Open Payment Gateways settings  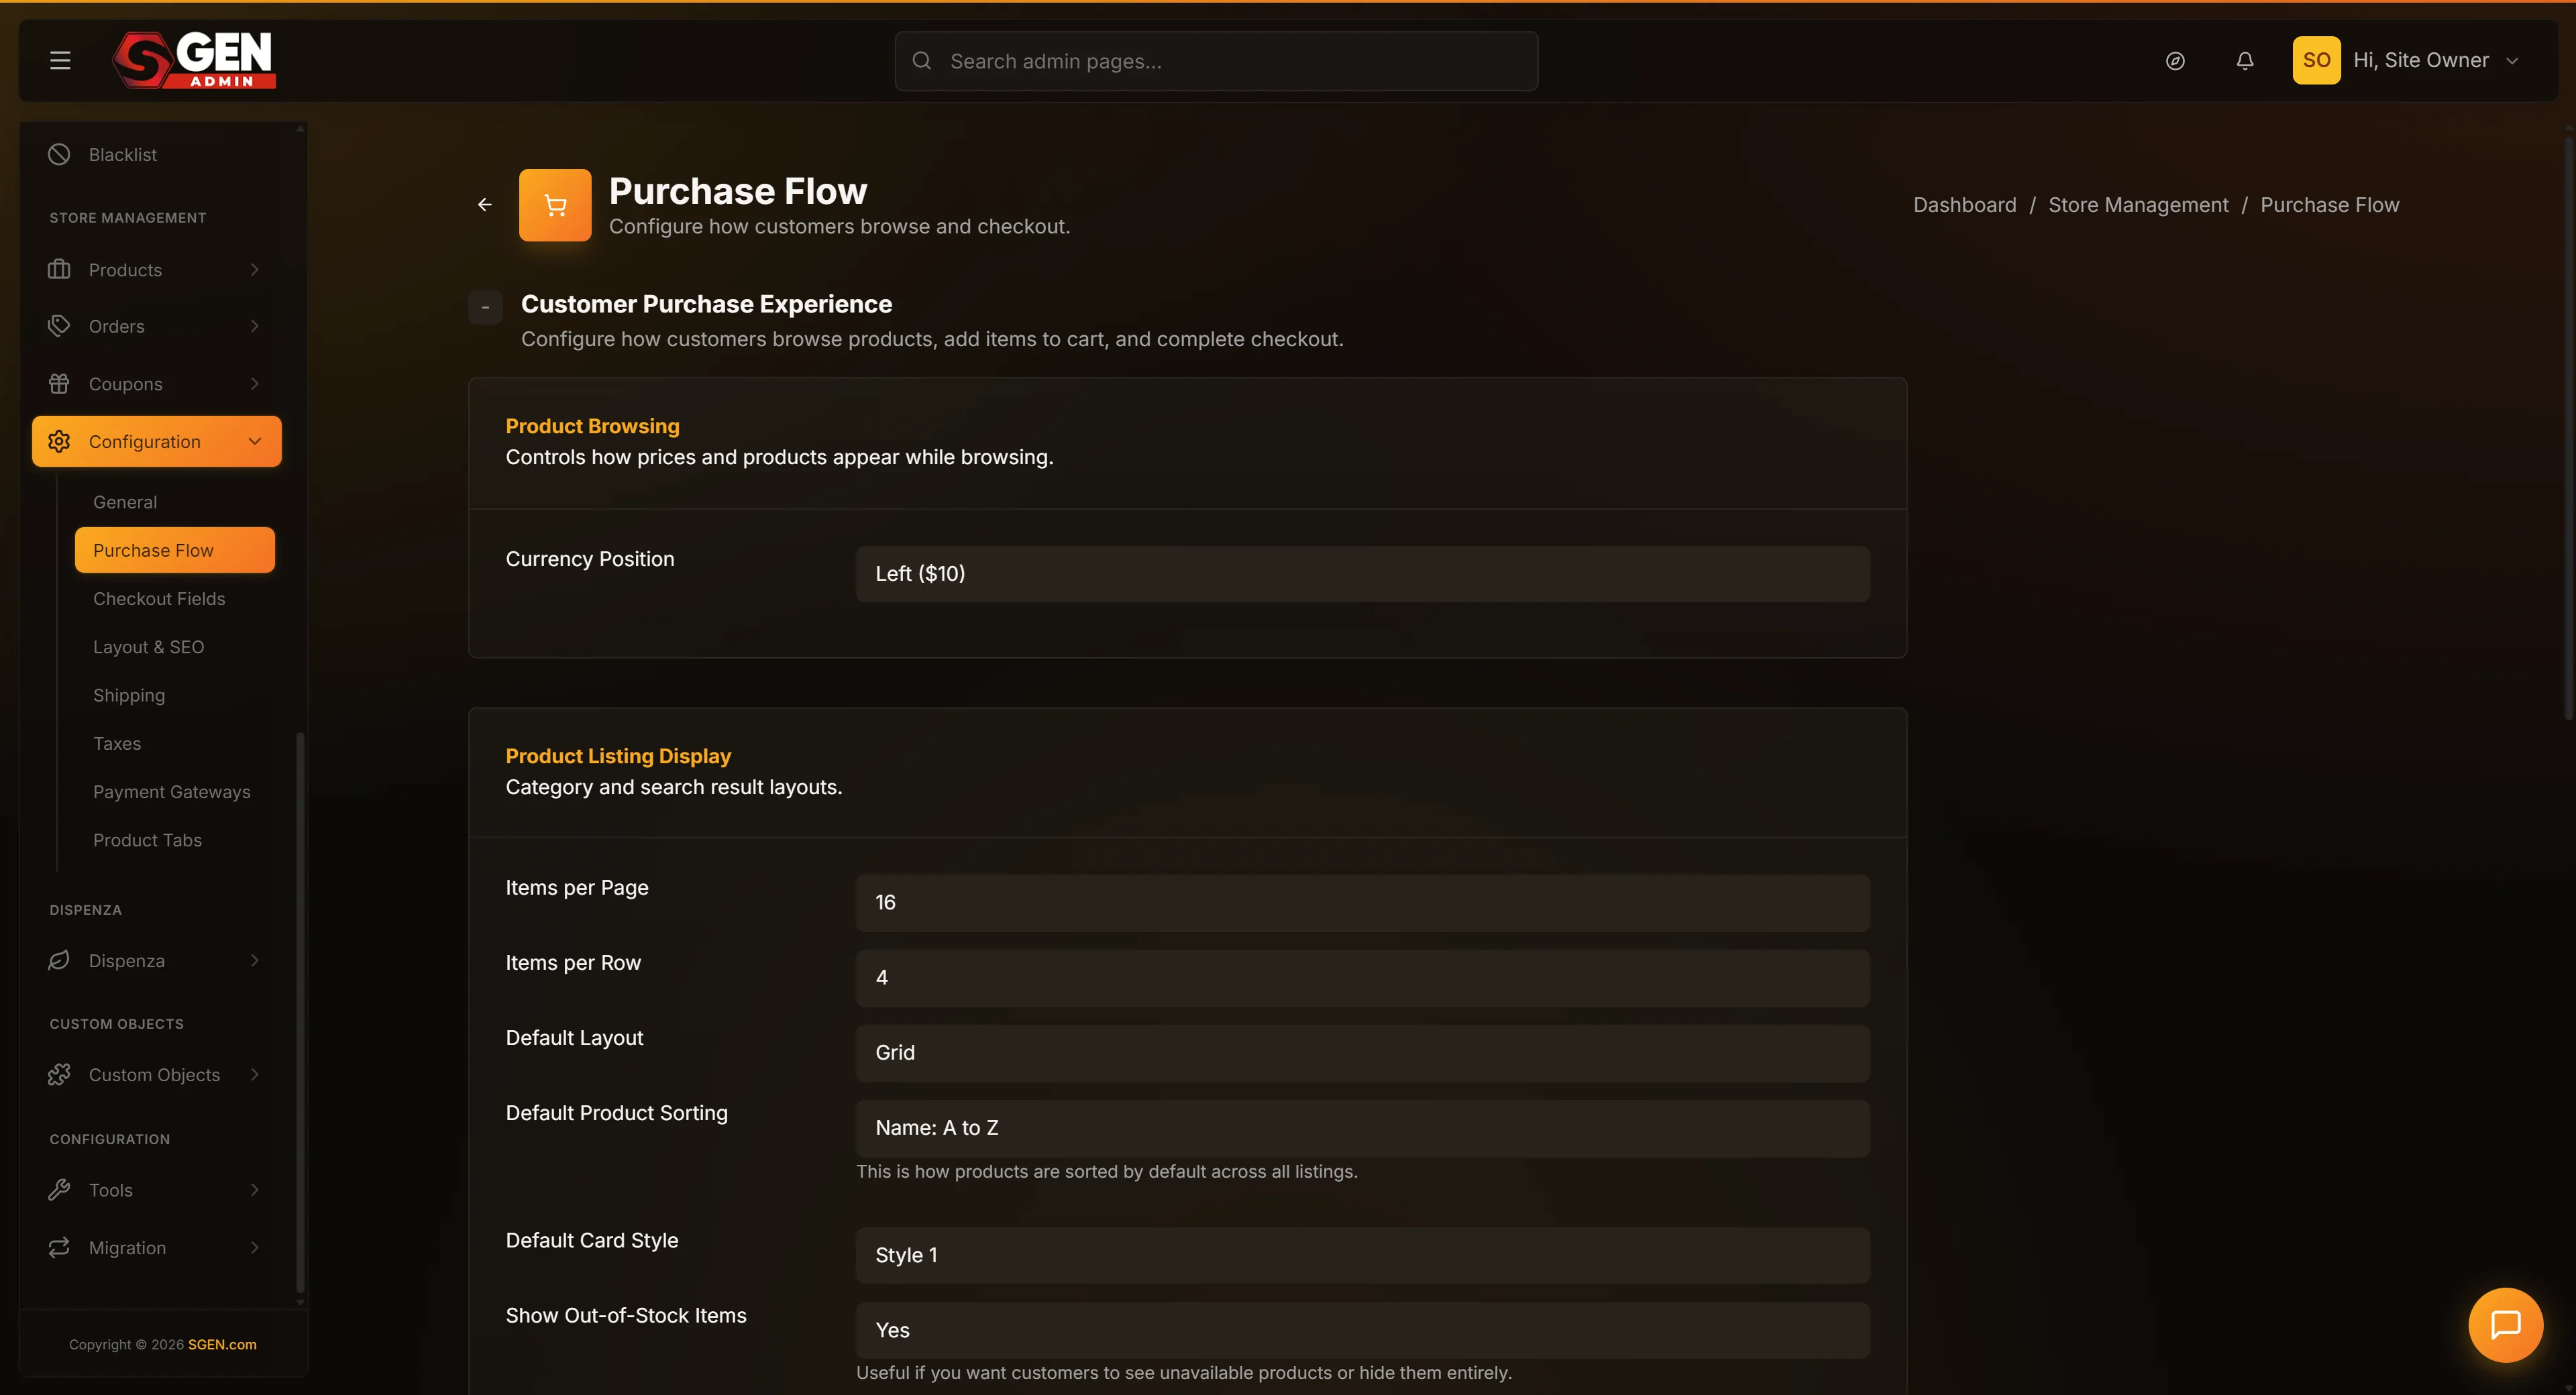coord(172,792)
